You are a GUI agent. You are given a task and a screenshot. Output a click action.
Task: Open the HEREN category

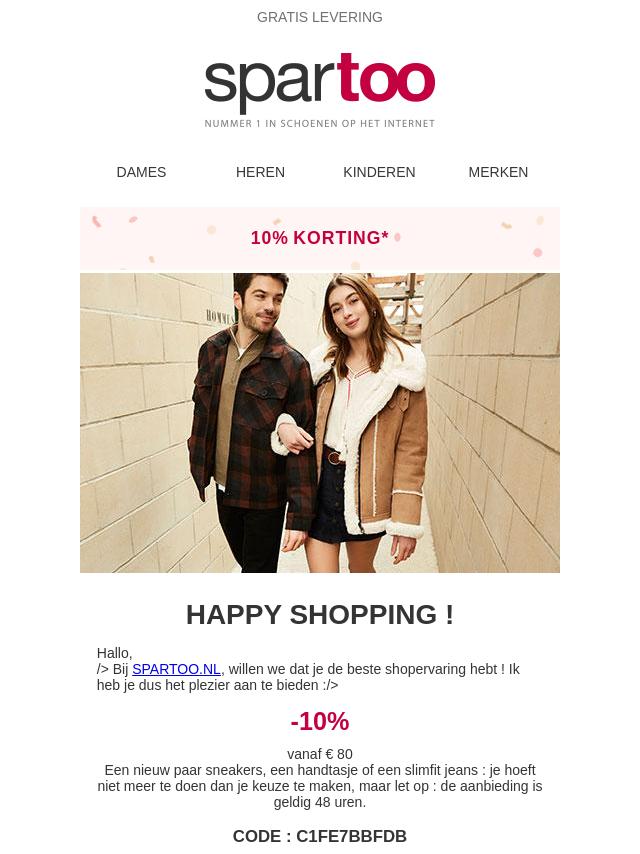(x=260, y=172)
